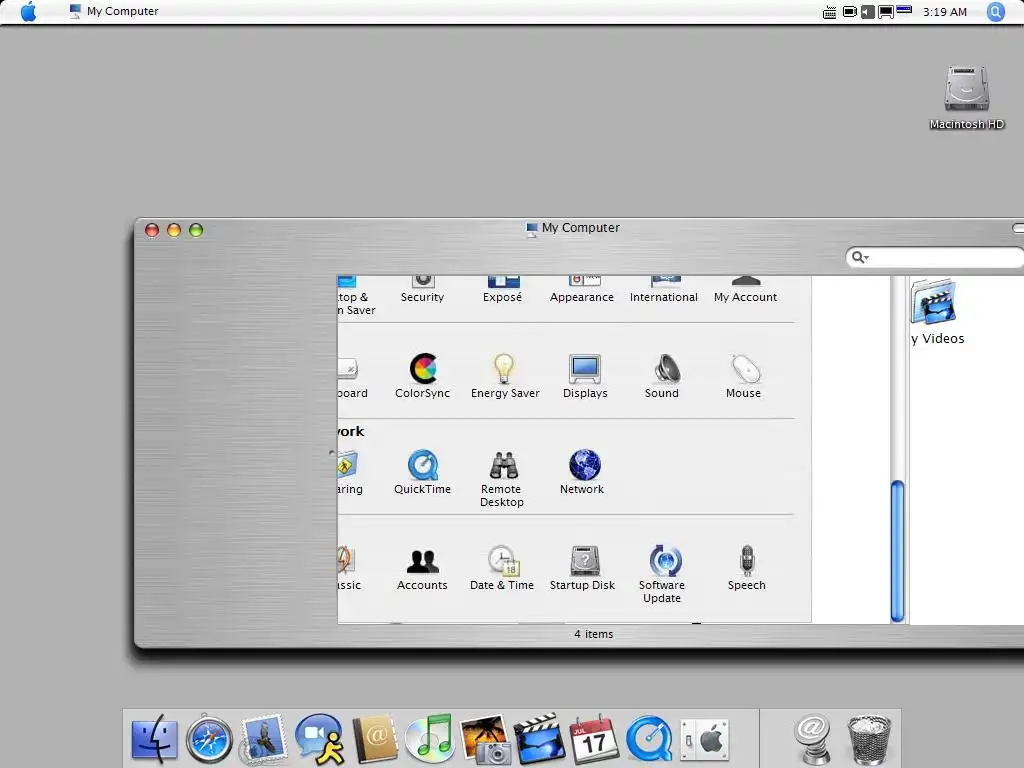This screenshot has height=768, width=1024.
Task: Open iCal calendar icon in dock
Action: pos(594,739)
